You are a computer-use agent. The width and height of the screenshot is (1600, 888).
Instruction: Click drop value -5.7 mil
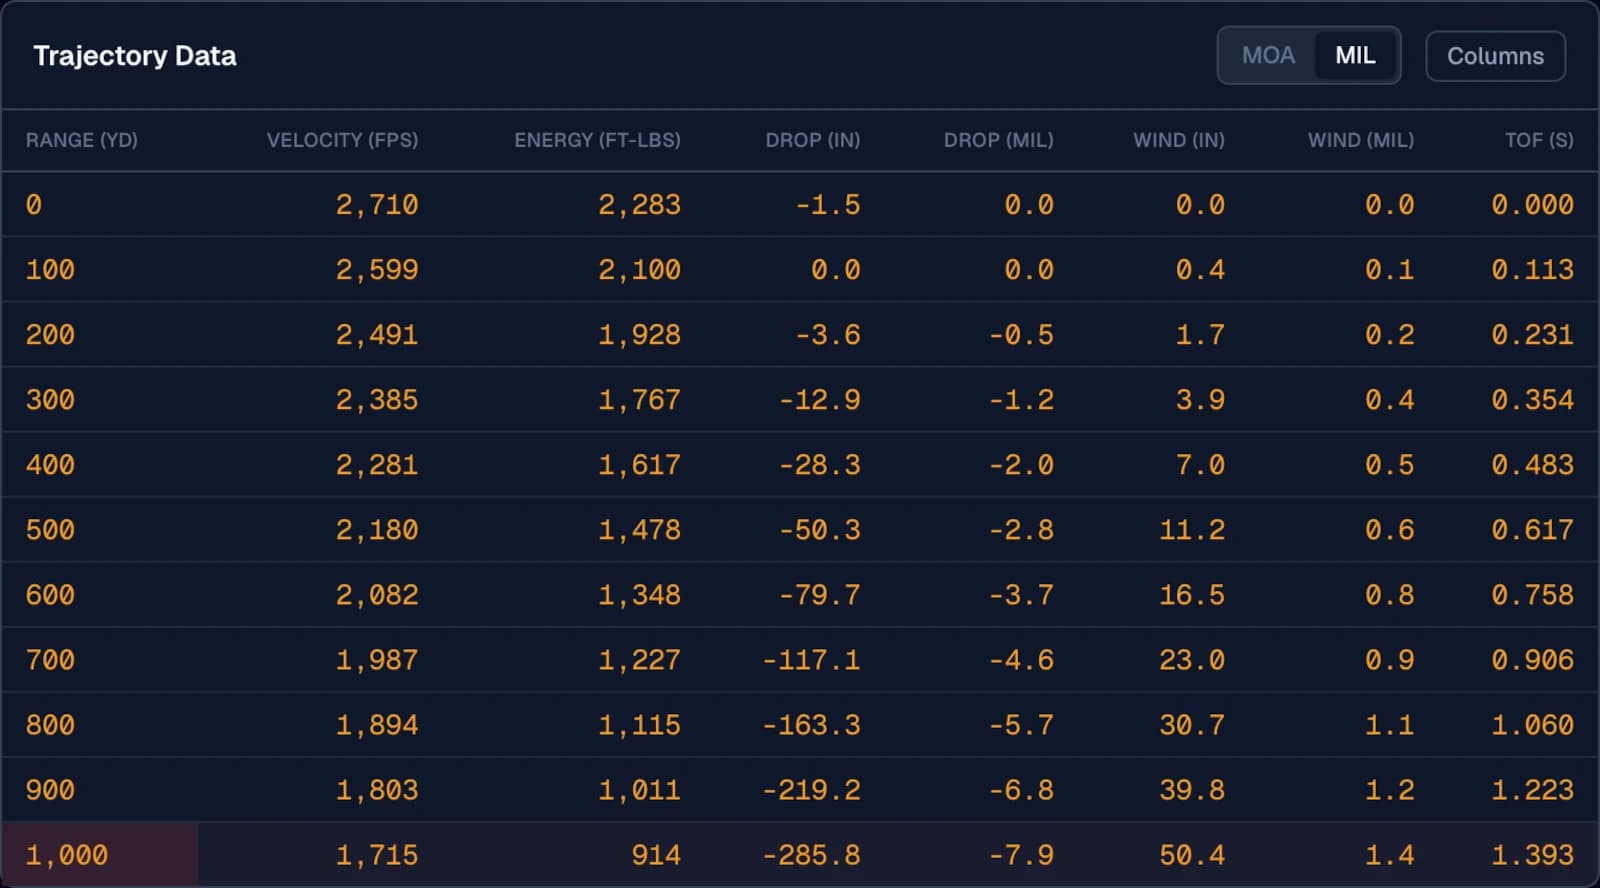point(1021,725)
